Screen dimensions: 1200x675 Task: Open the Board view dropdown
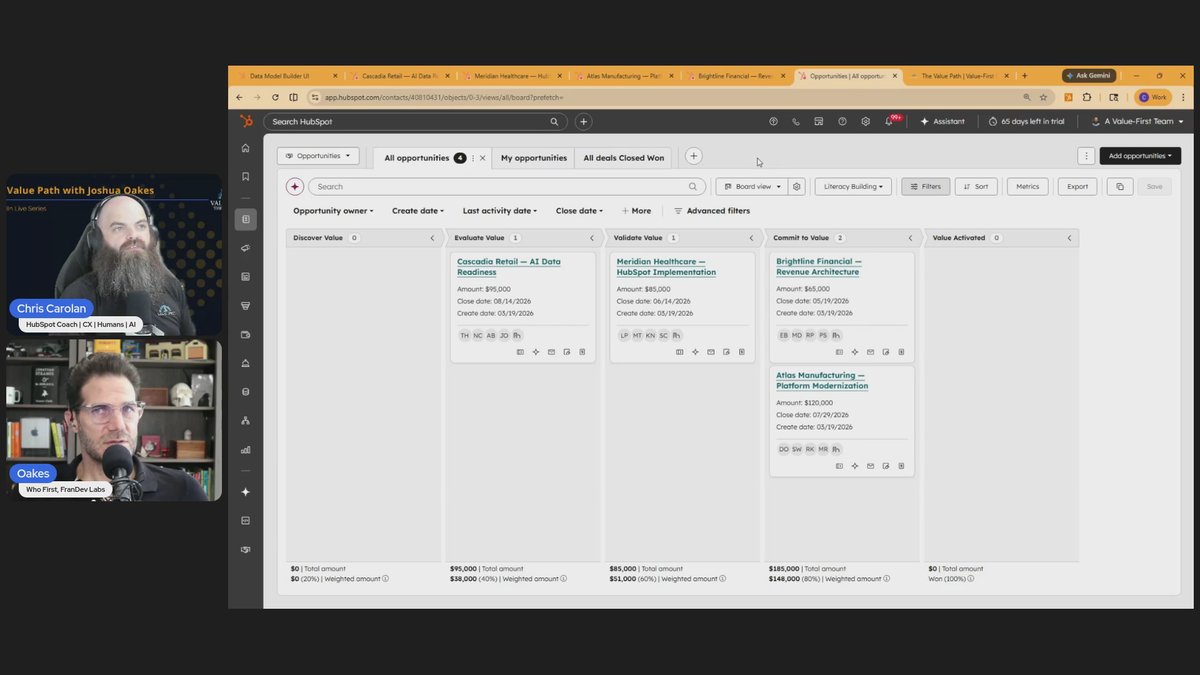click(x=751, y=186)
